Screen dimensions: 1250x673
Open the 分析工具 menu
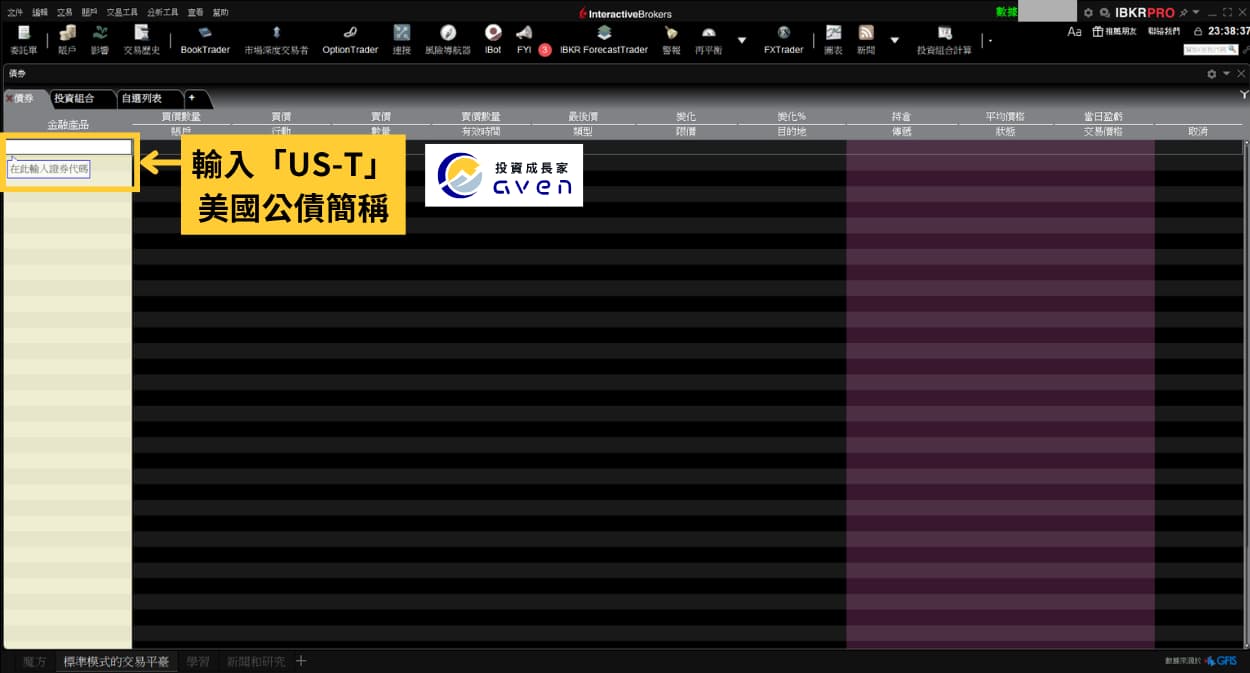coord(162,13)
